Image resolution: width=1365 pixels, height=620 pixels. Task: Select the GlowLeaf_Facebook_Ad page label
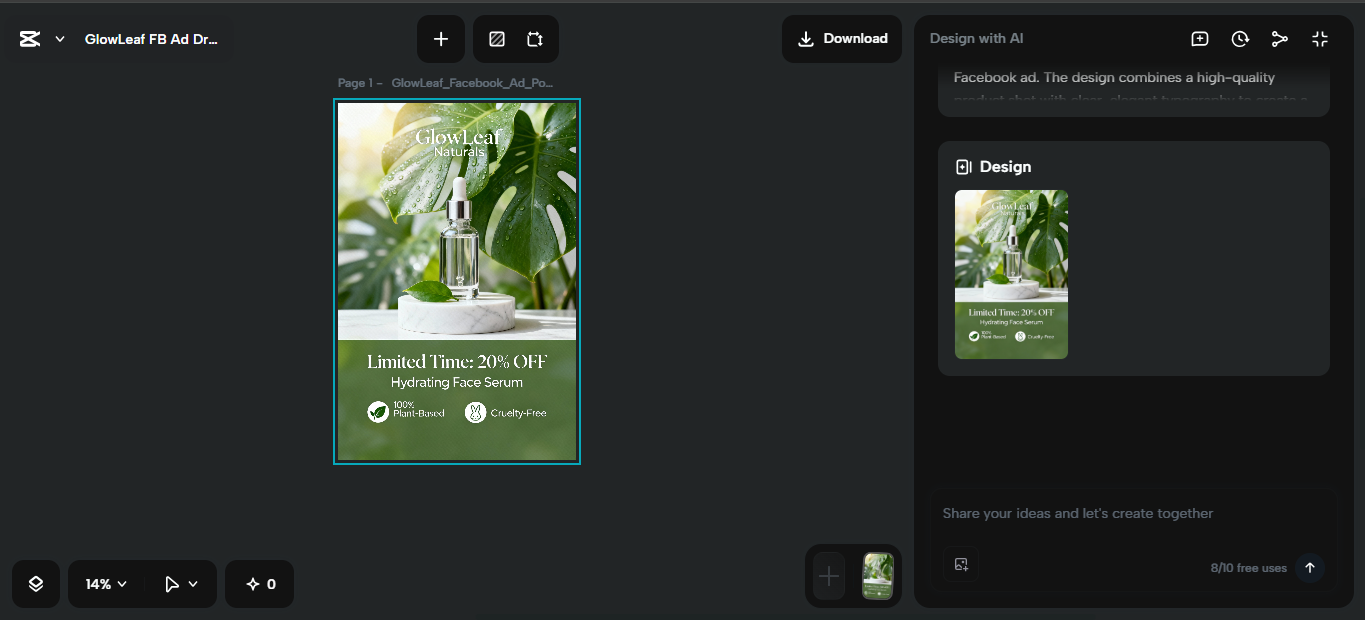pos(472,82)
